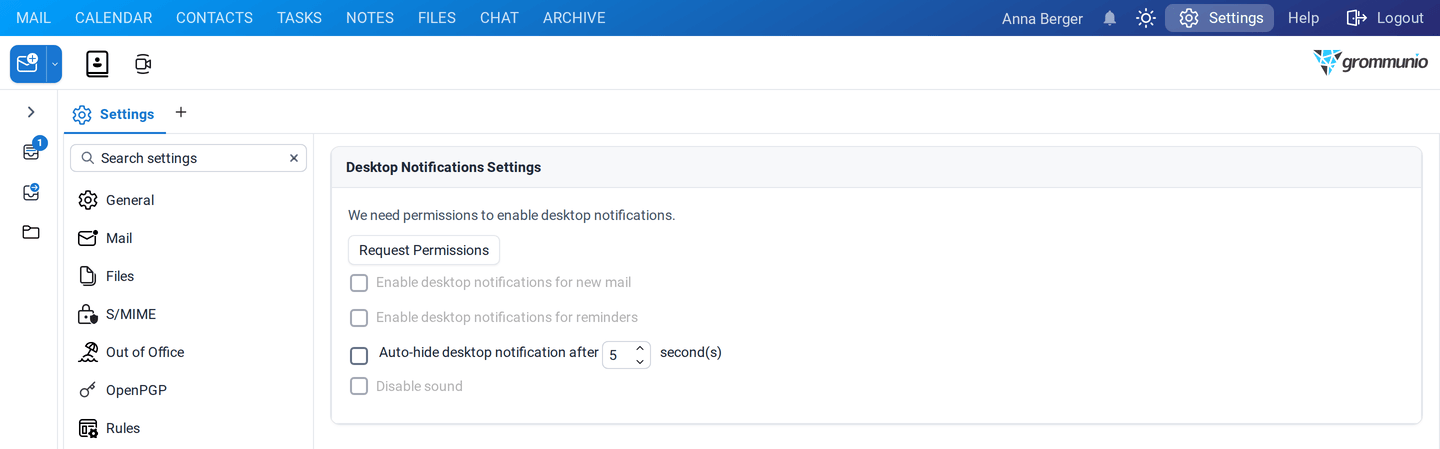Open the folders sidebar icon
1440x449 pixels.
tap(31, 232)
